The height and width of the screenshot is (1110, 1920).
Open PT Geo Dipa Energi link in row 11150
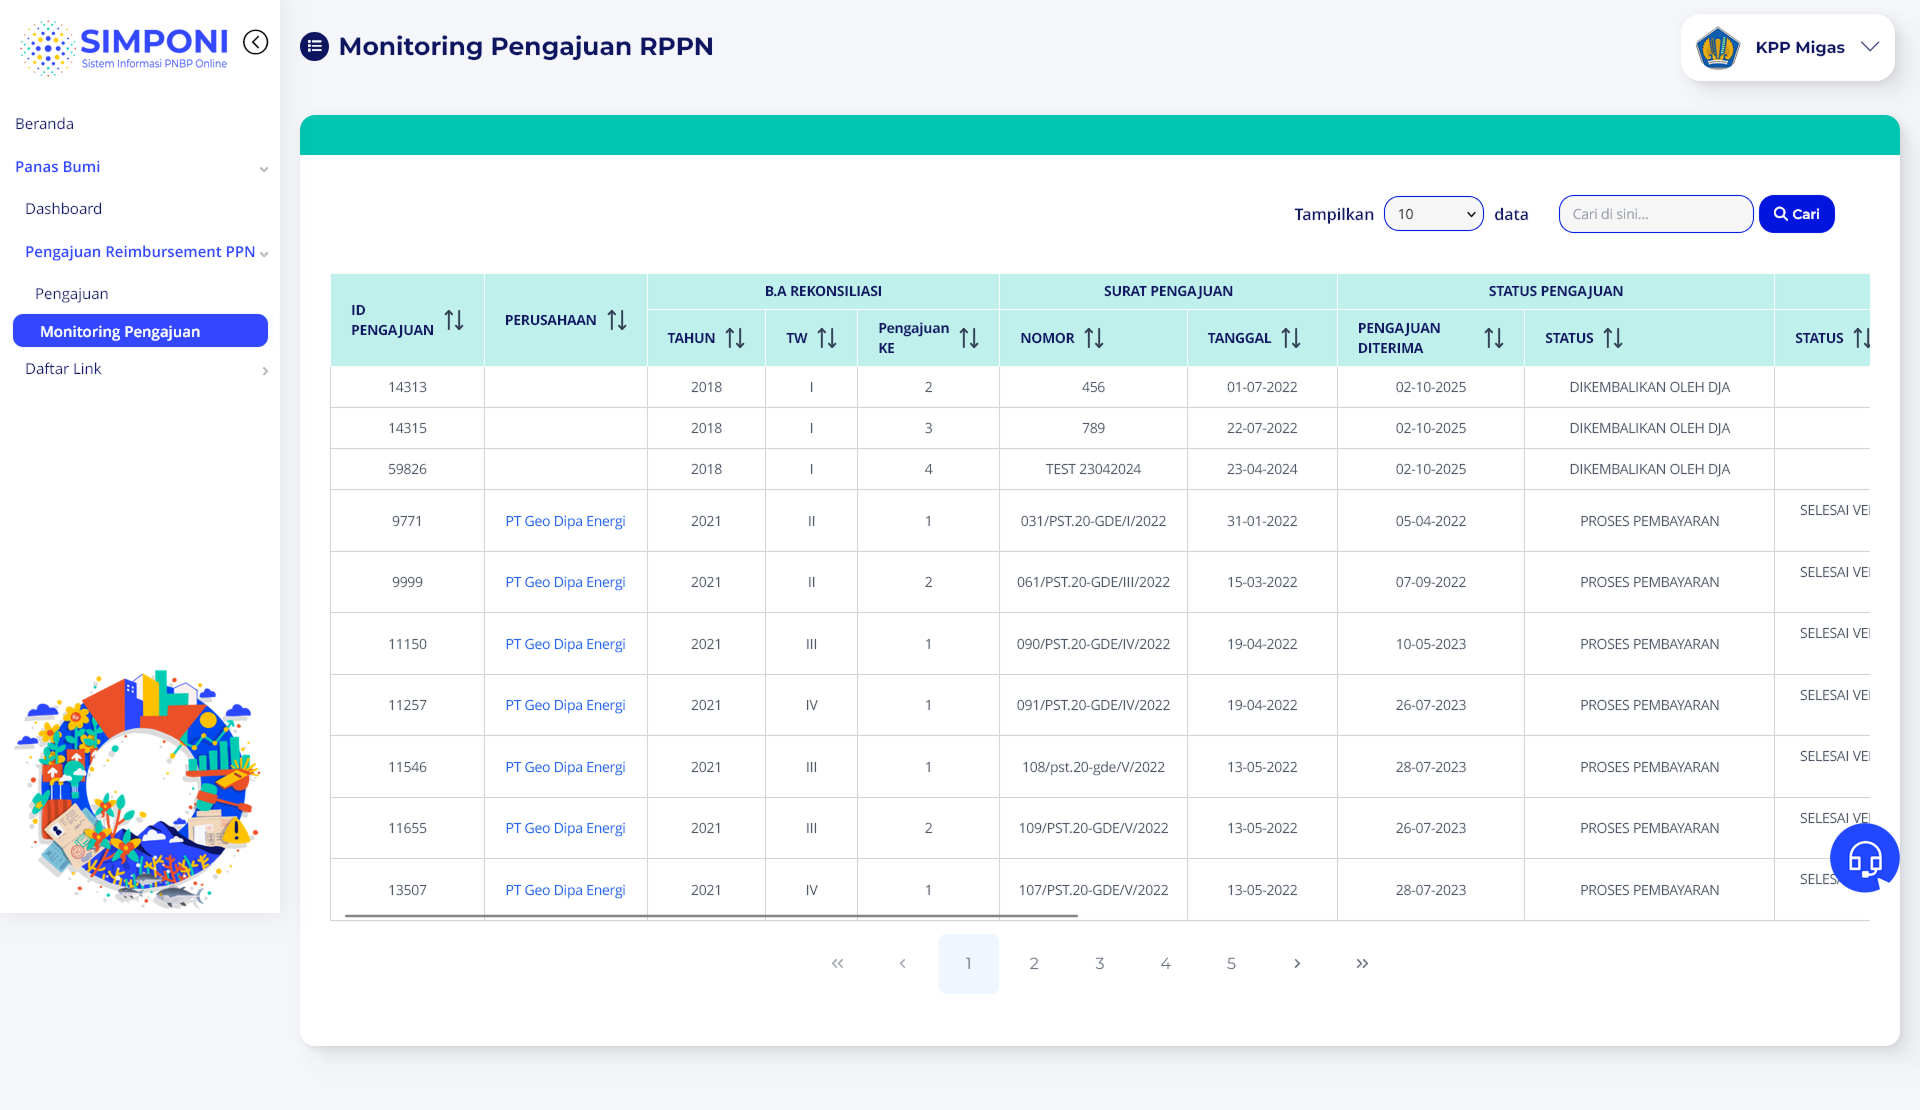[x=565, y=644]
